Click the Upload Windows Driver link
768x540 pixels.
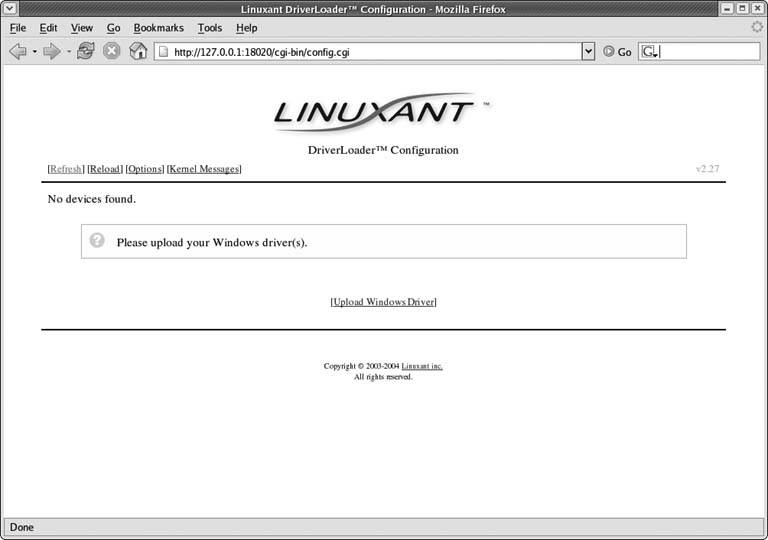[x=384, y=302]
